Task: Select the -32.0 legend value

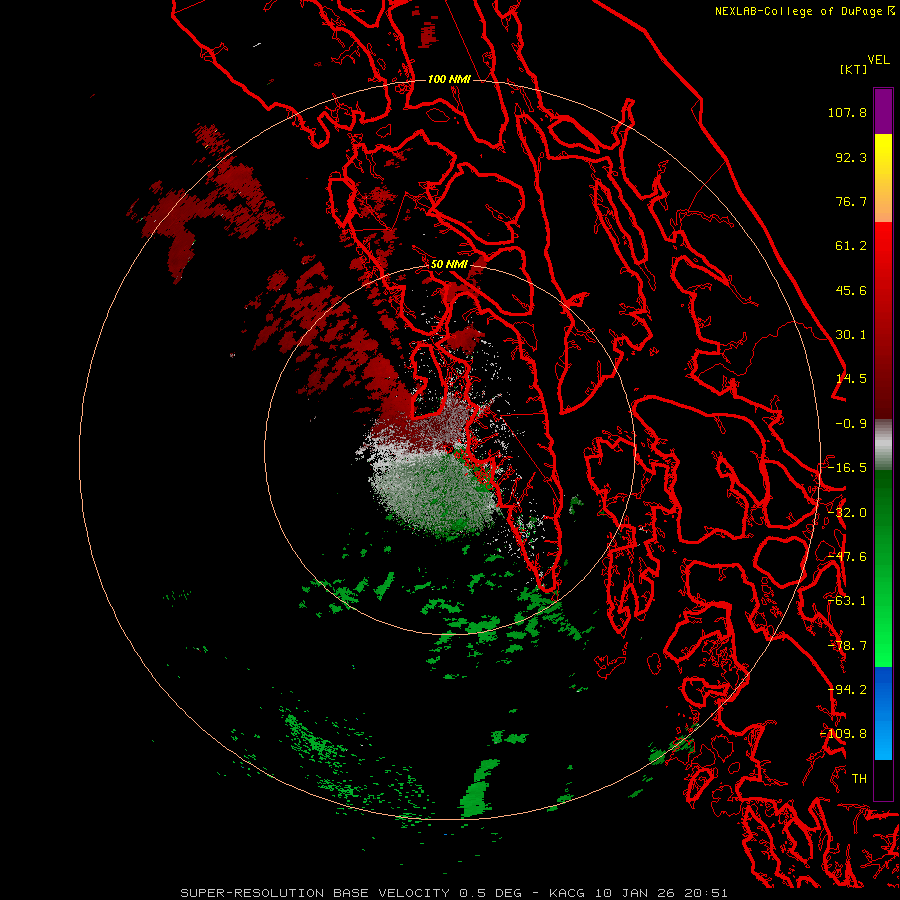Action: [847, 513]
